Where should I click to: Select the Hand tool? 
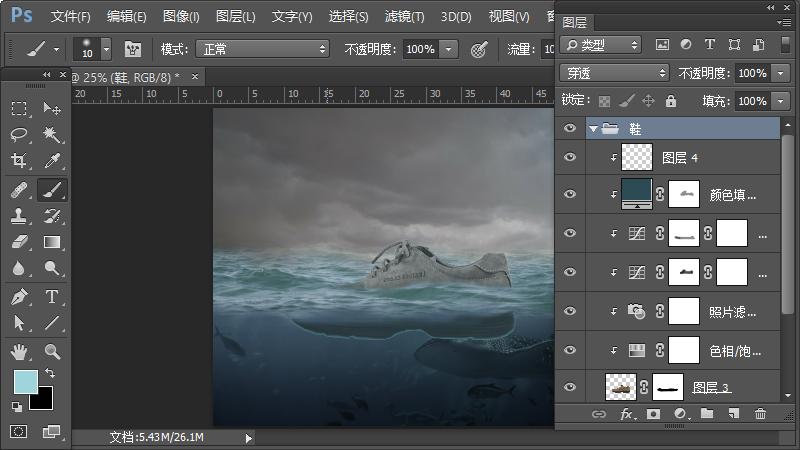pos(19,352)
